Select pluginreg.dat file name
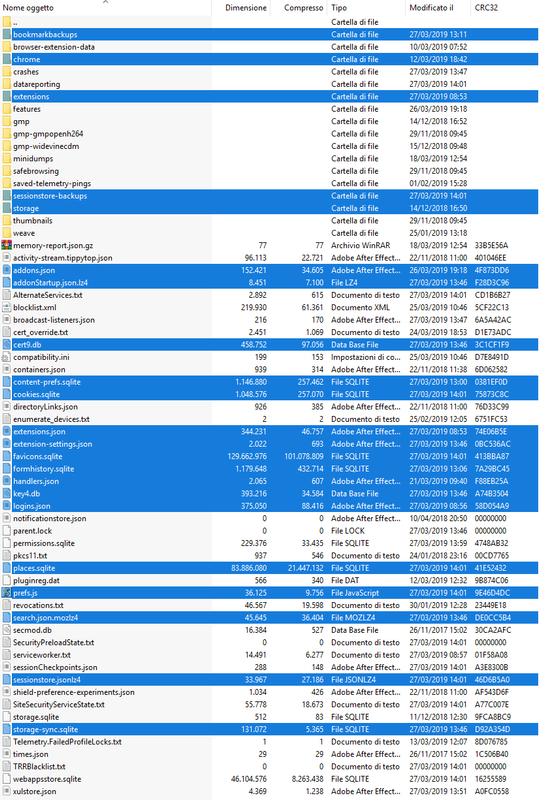 coord(36,581)
